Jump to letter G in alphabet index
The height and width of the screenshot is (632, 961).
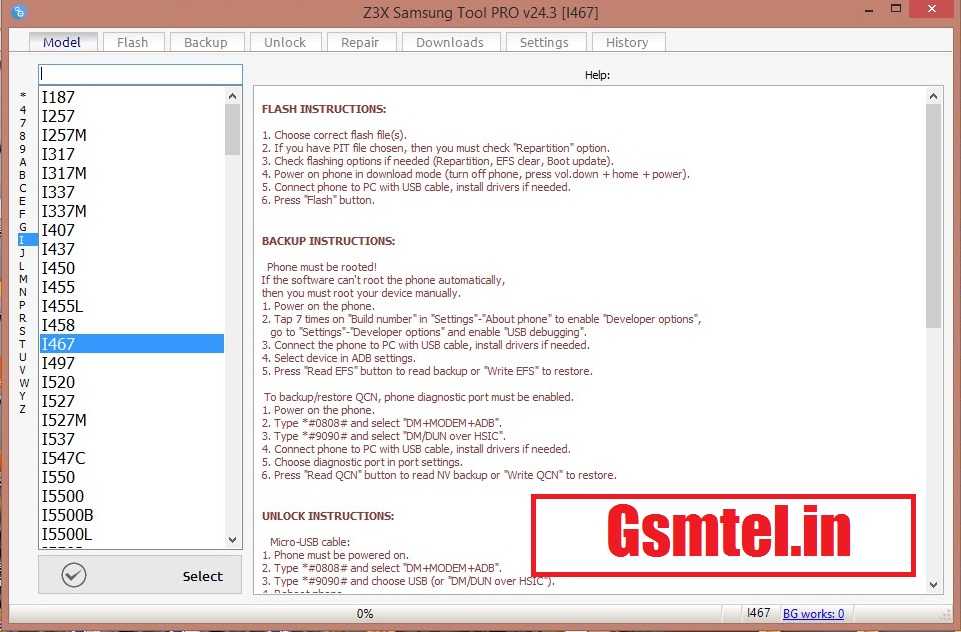(x=23, y=227)
